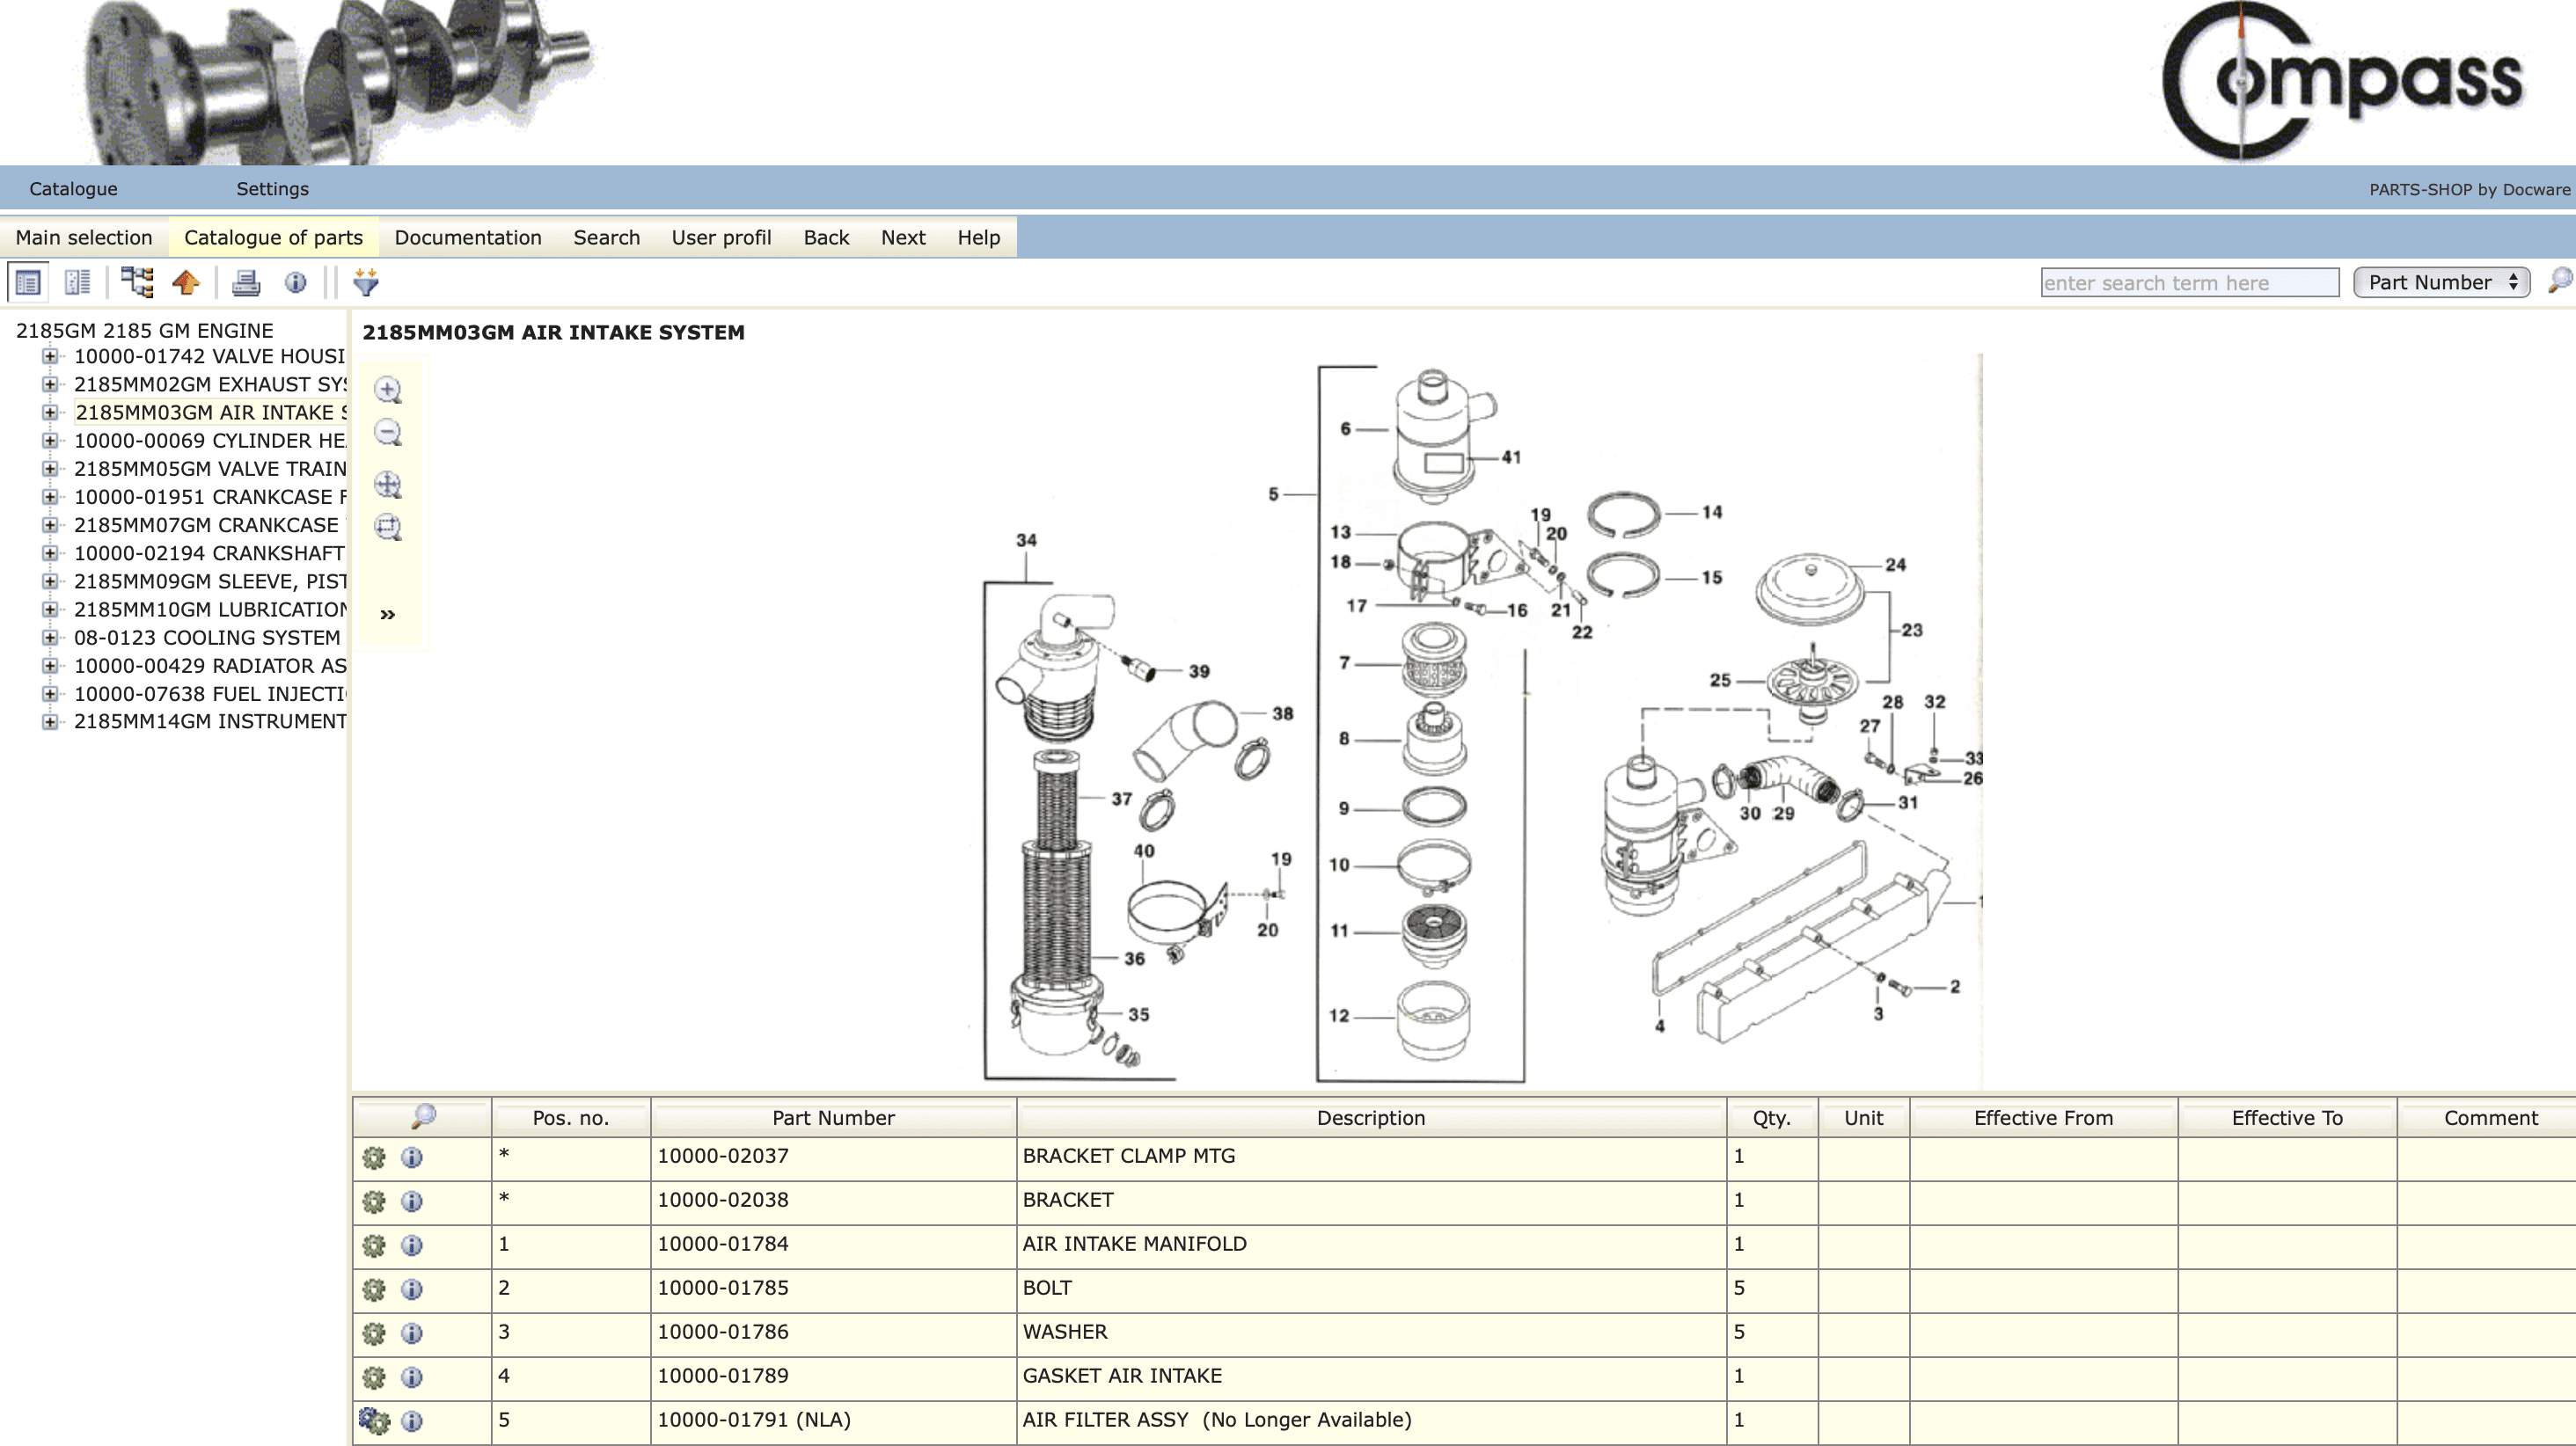
Task: Open the Settings menu
Action: click(x=272, y=189)
